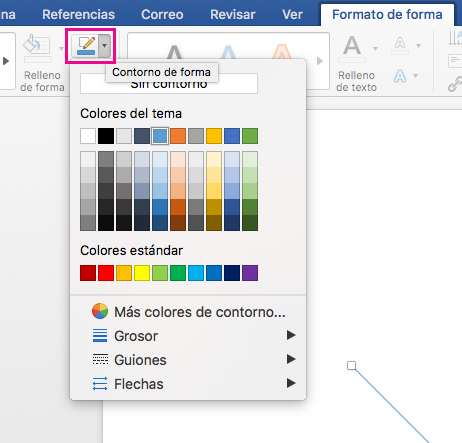Screen dimensions: 462x443
Task: Choose Sin contorno option
Action: coord(169,84)
